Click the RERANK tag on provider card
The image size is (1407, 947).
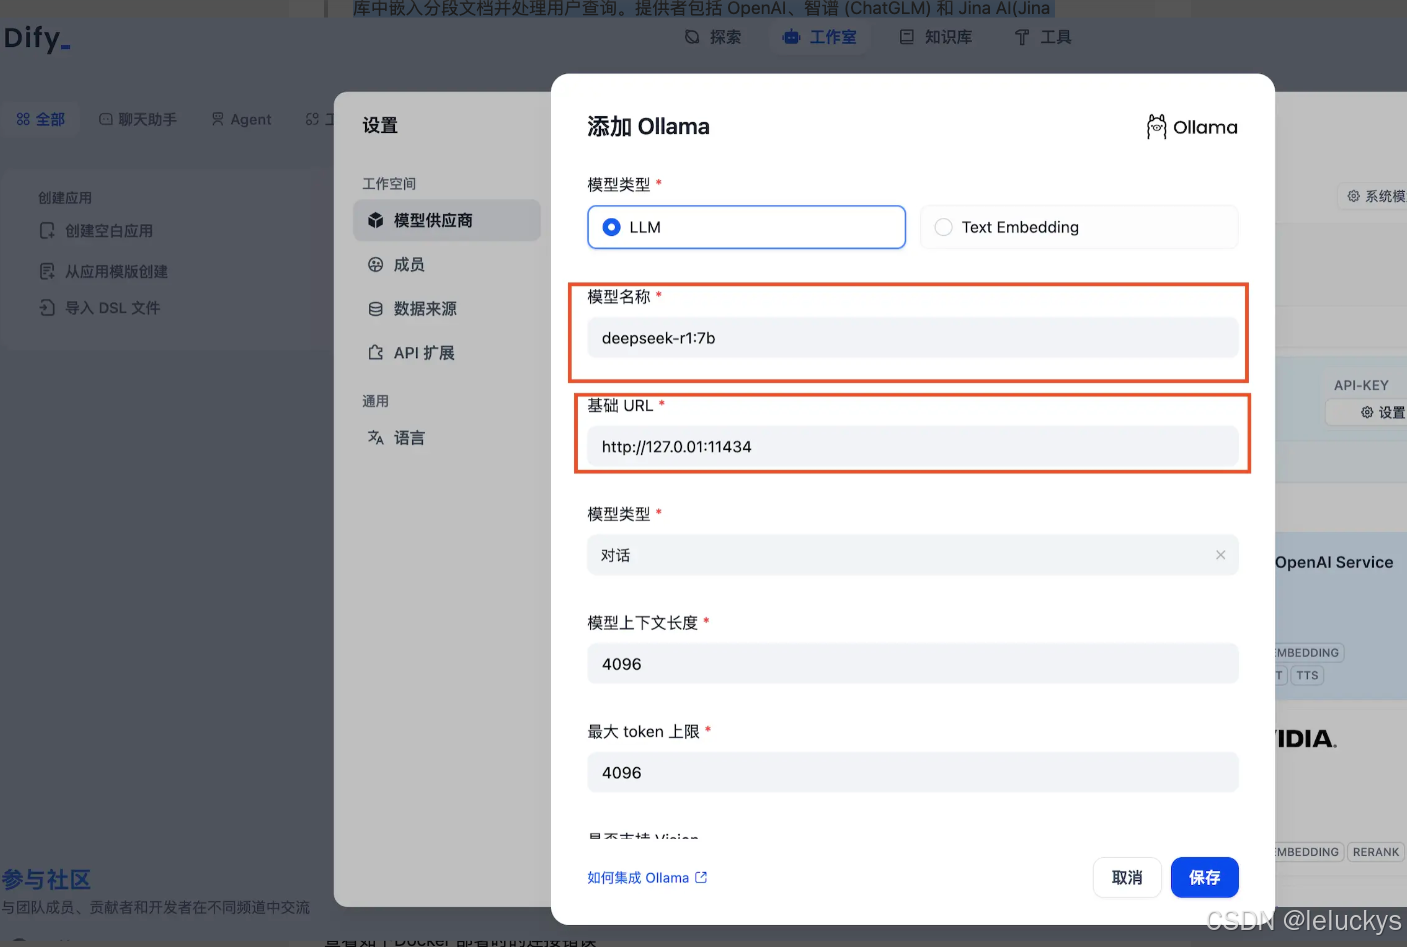point(1376,852)
